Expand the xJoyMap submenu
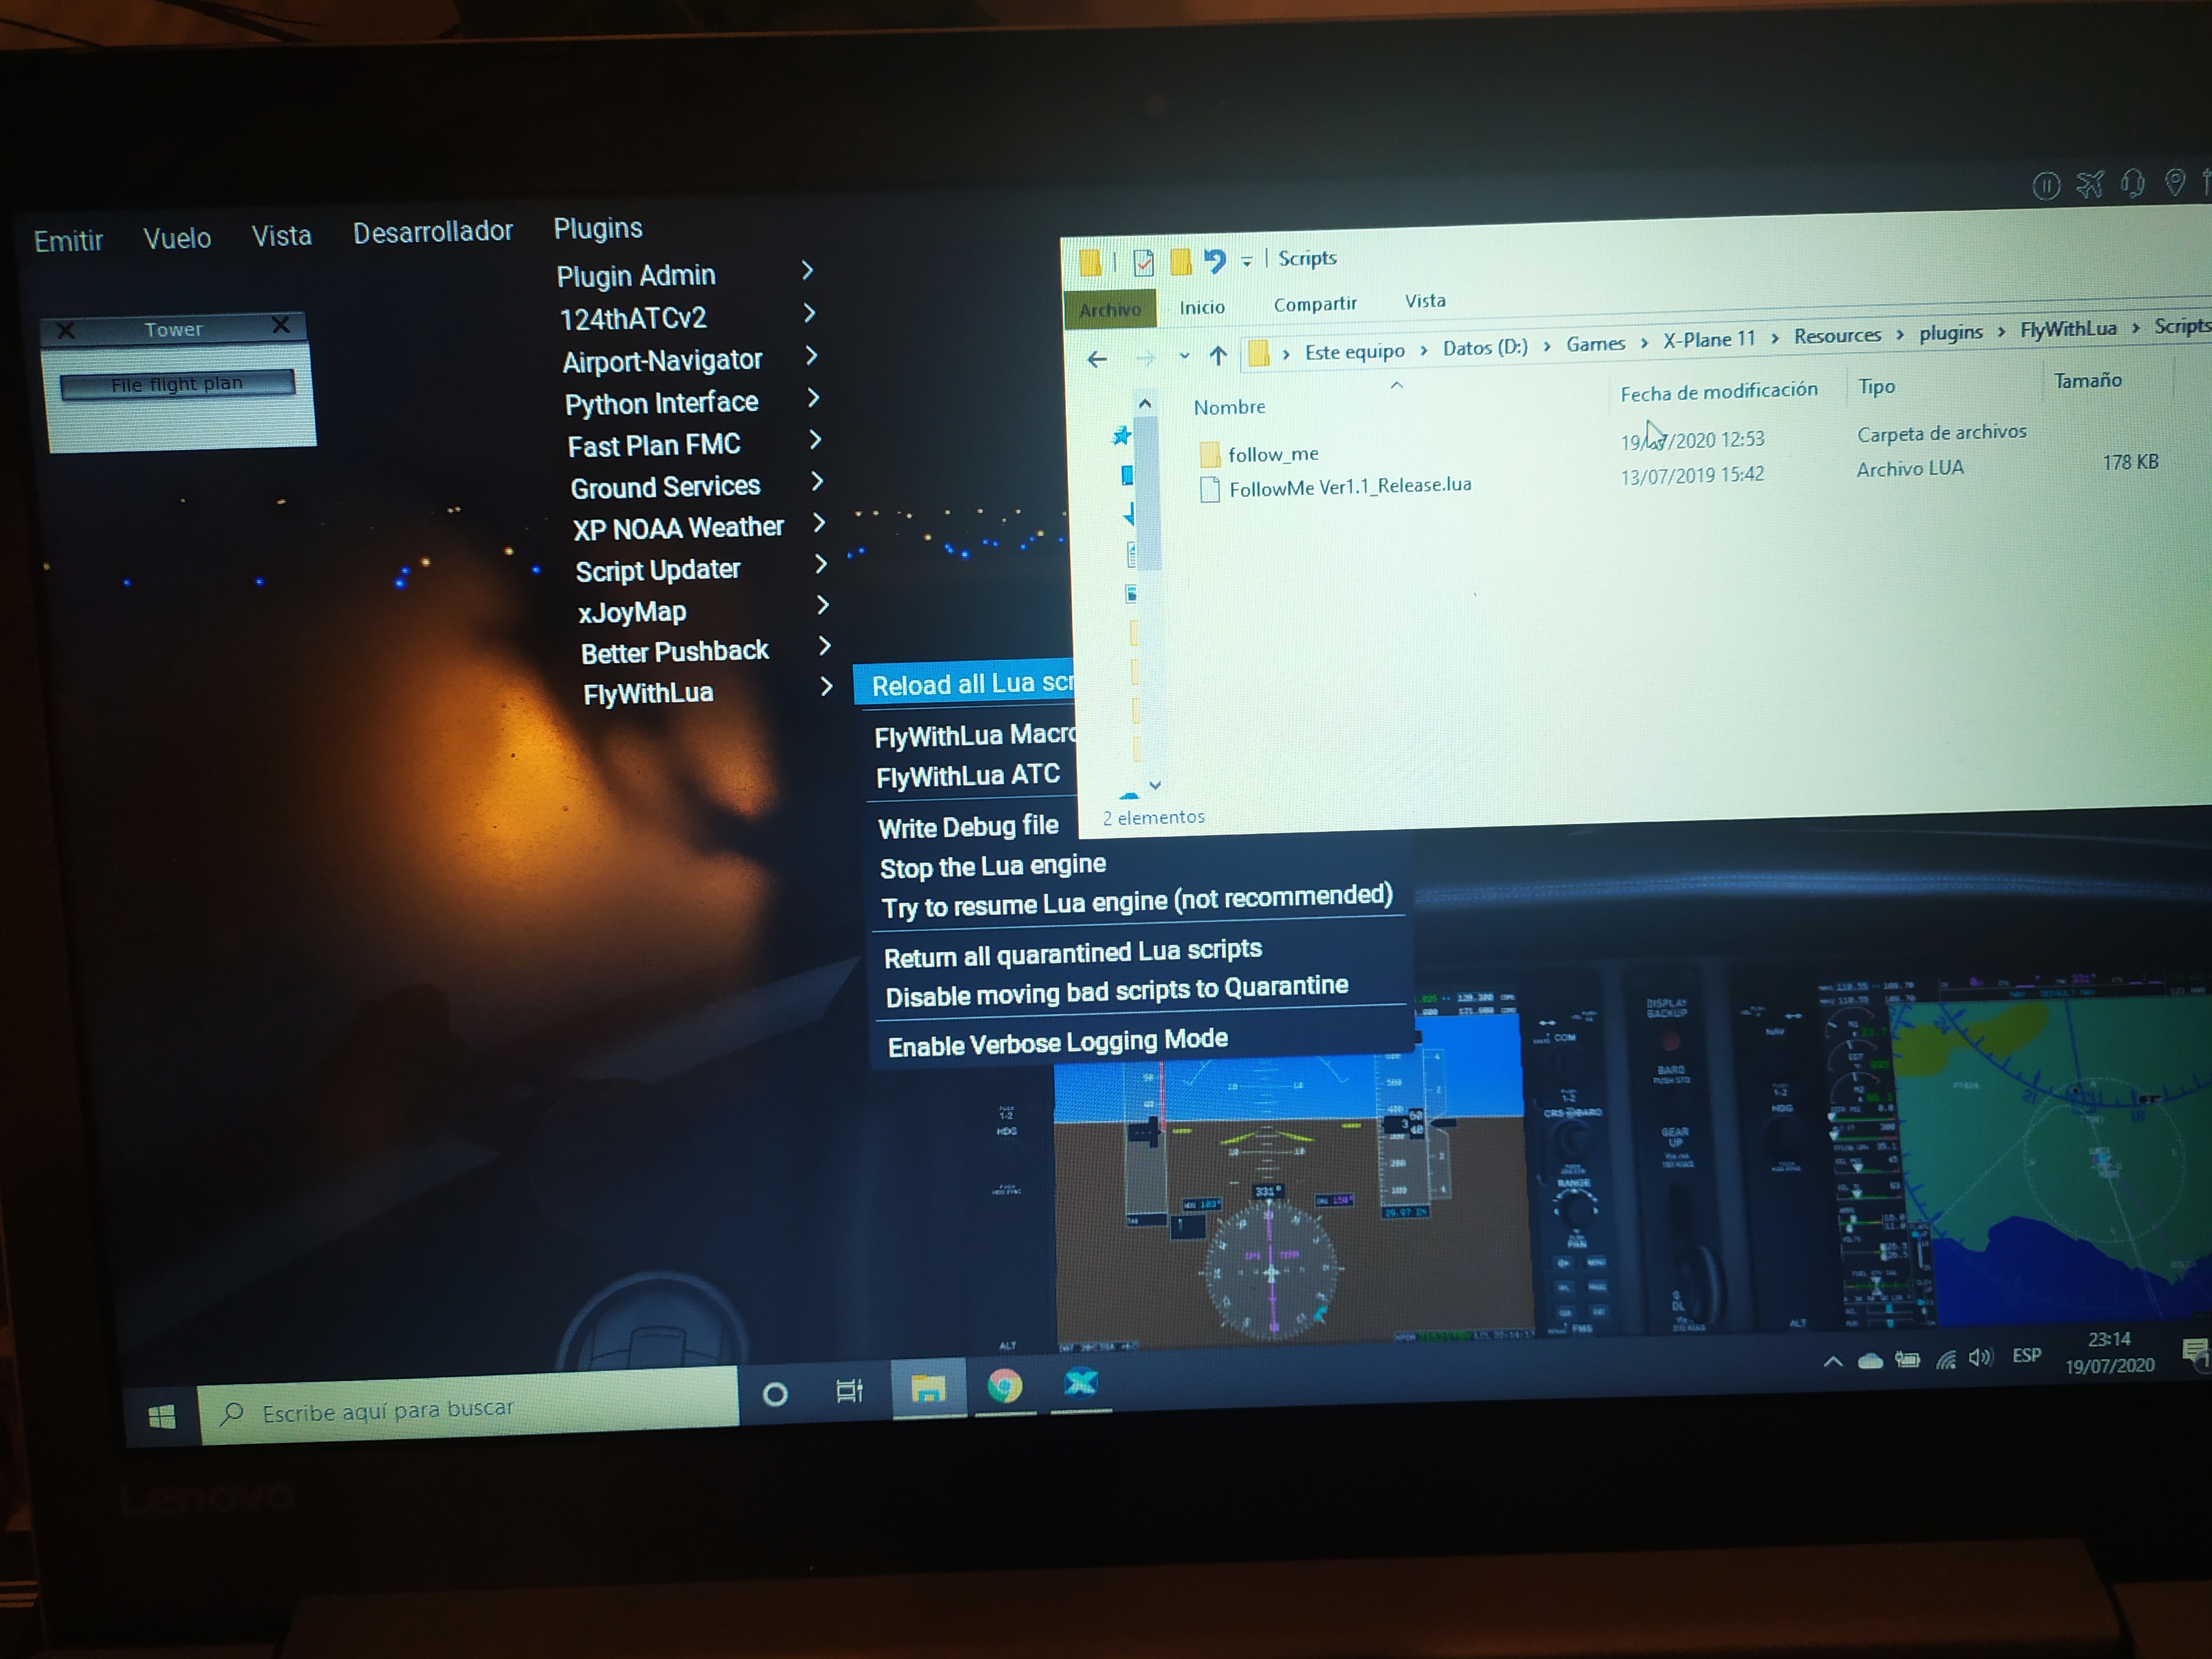 coord(704,610)
